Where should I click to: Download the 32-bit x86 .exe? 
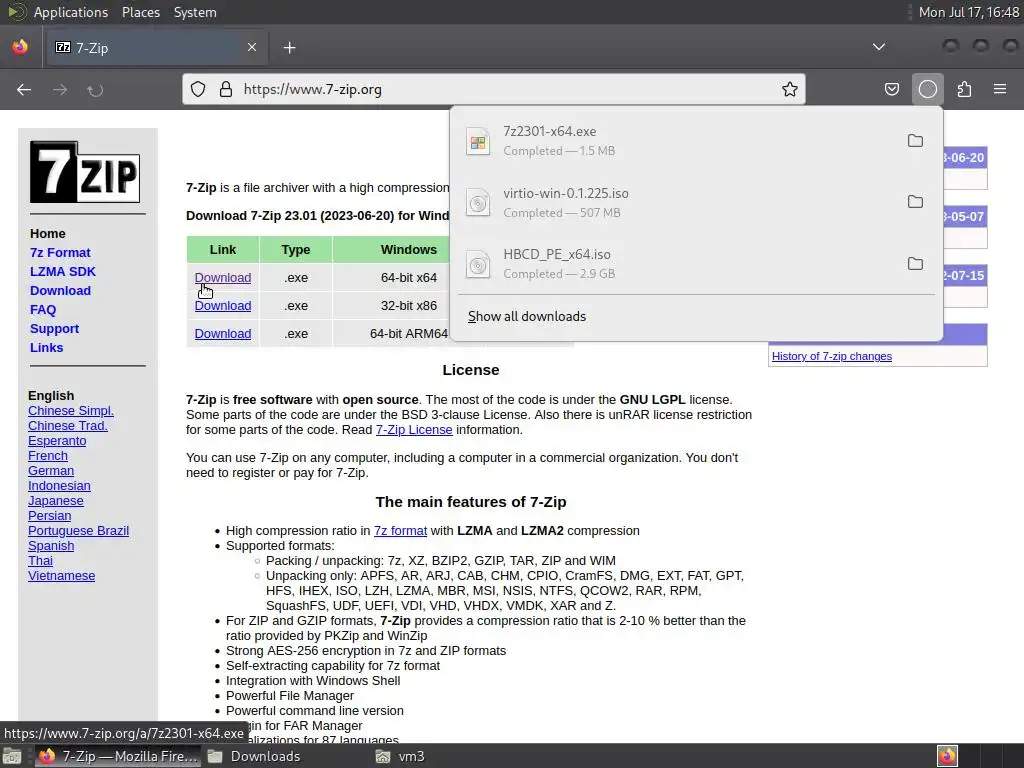coord(223,306)
